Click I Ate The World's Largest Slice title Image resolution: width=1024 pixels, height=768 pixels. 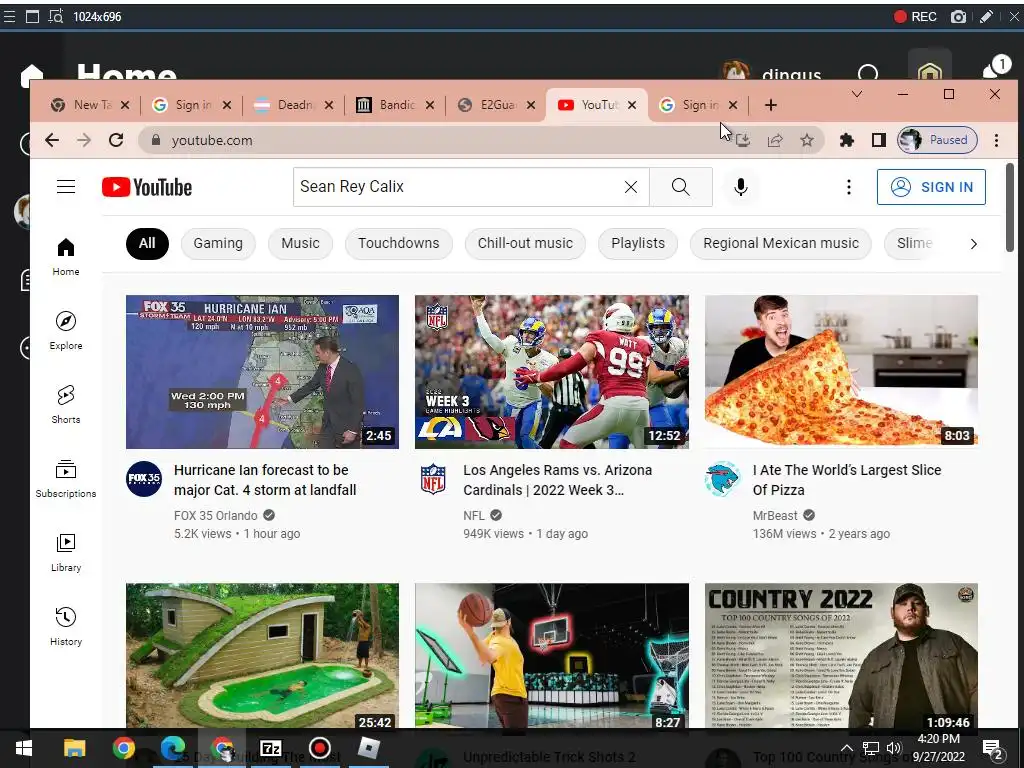(847, 480)
